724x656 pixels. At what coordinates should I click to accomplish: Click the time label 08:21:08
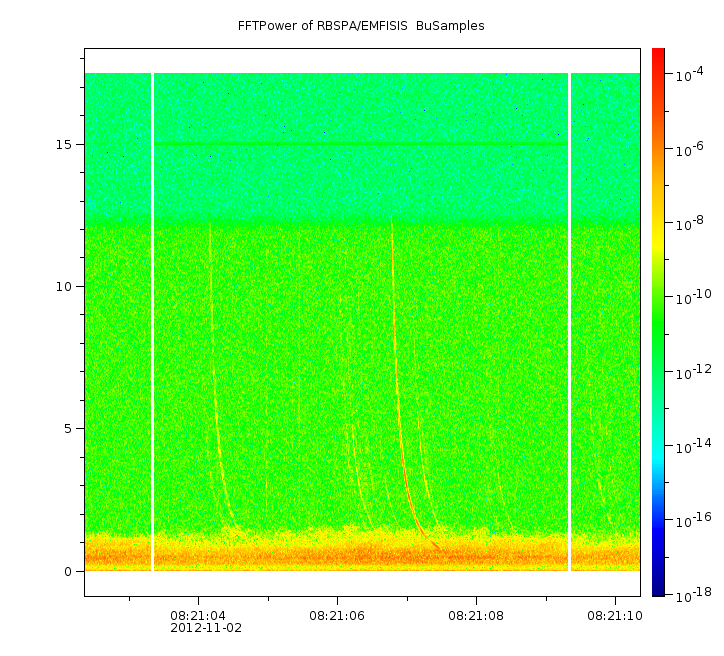click(x=476, y=615)
